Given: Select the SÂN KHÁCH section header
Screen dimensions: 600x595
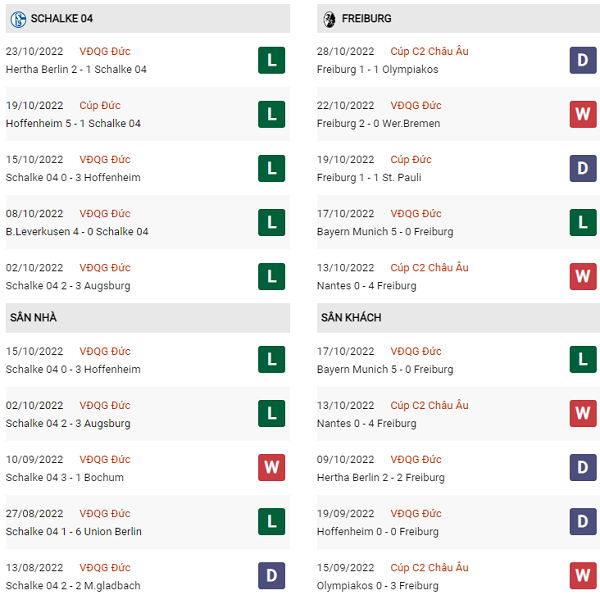Looking at the screenshot, I should pyautogui.click(x=351, y=317).
